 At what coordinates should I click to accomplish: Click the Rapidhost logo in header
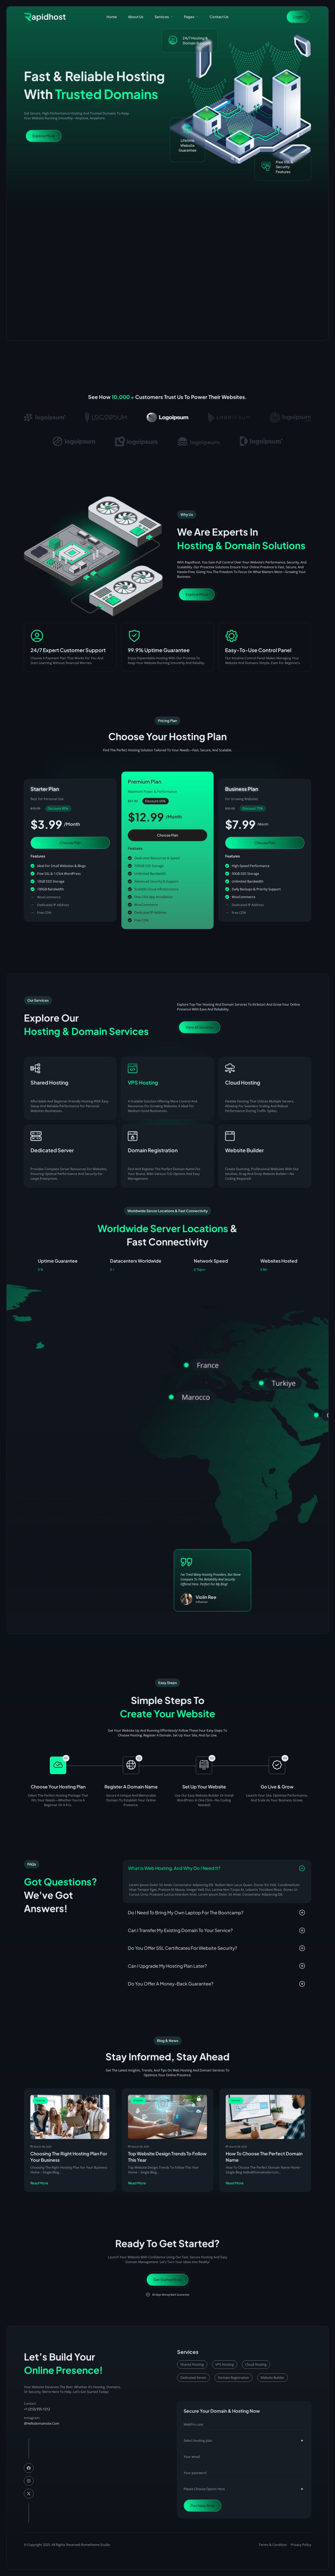click(x=45, y=17)
